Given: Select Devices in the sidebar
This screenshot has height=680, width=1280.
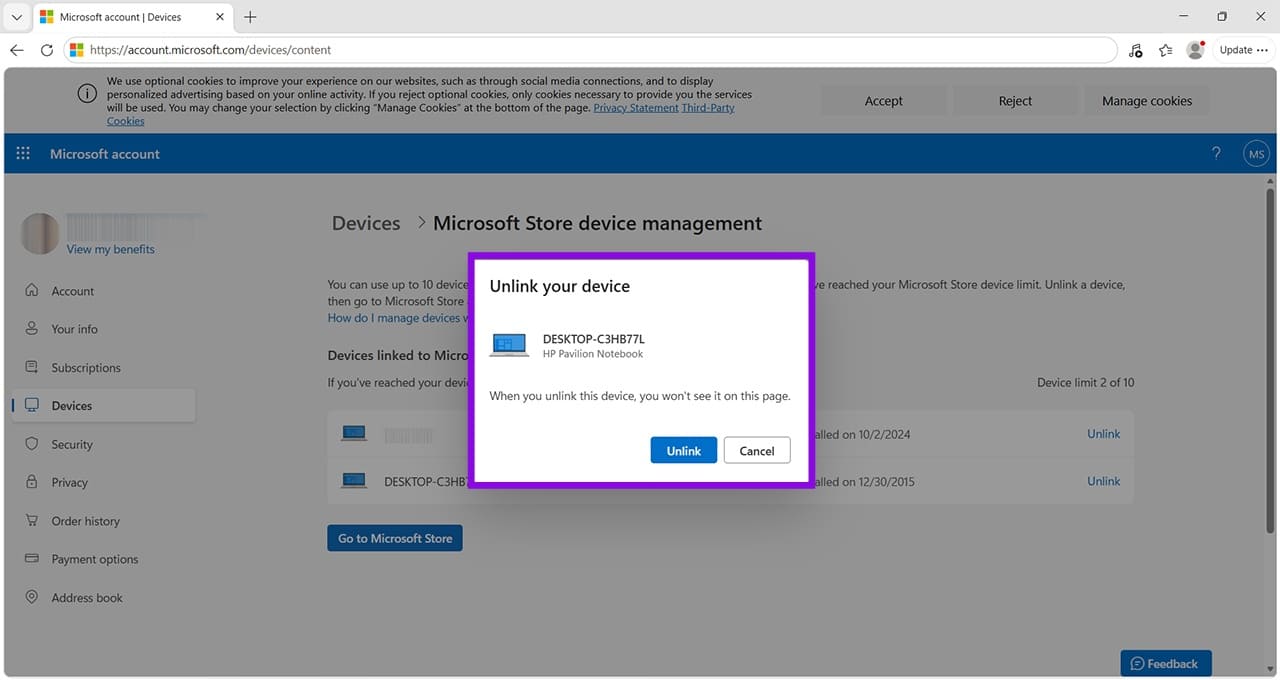Looking at the screenshot, I should [103, 405].
